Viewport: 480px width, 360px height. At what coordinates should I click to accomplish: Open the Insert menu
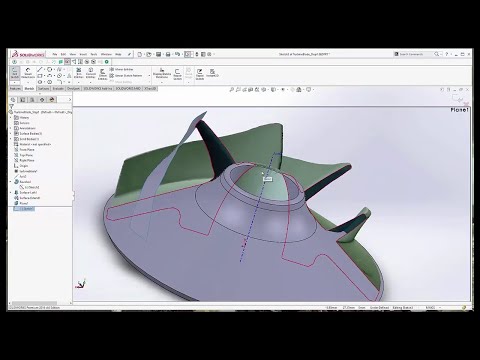pyautogui.click(x=83, y=54)
